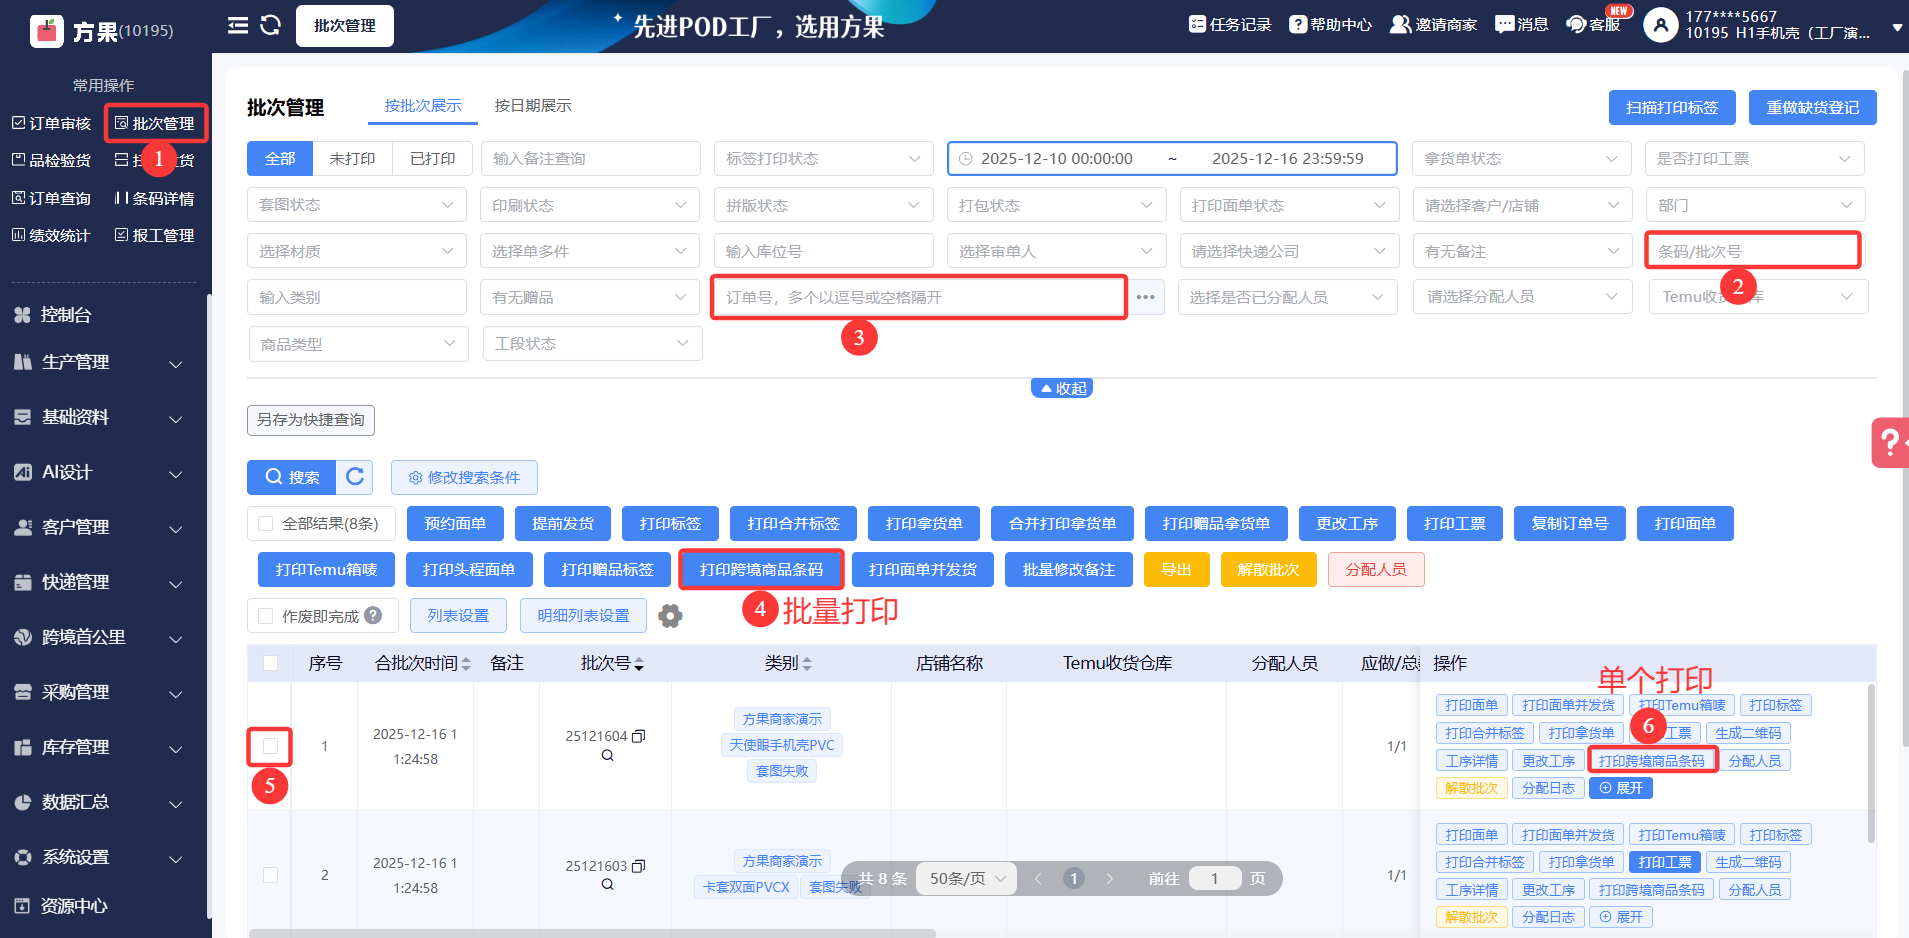
Task: Click the yellow 导出 export button
Action: point(1176,569)
